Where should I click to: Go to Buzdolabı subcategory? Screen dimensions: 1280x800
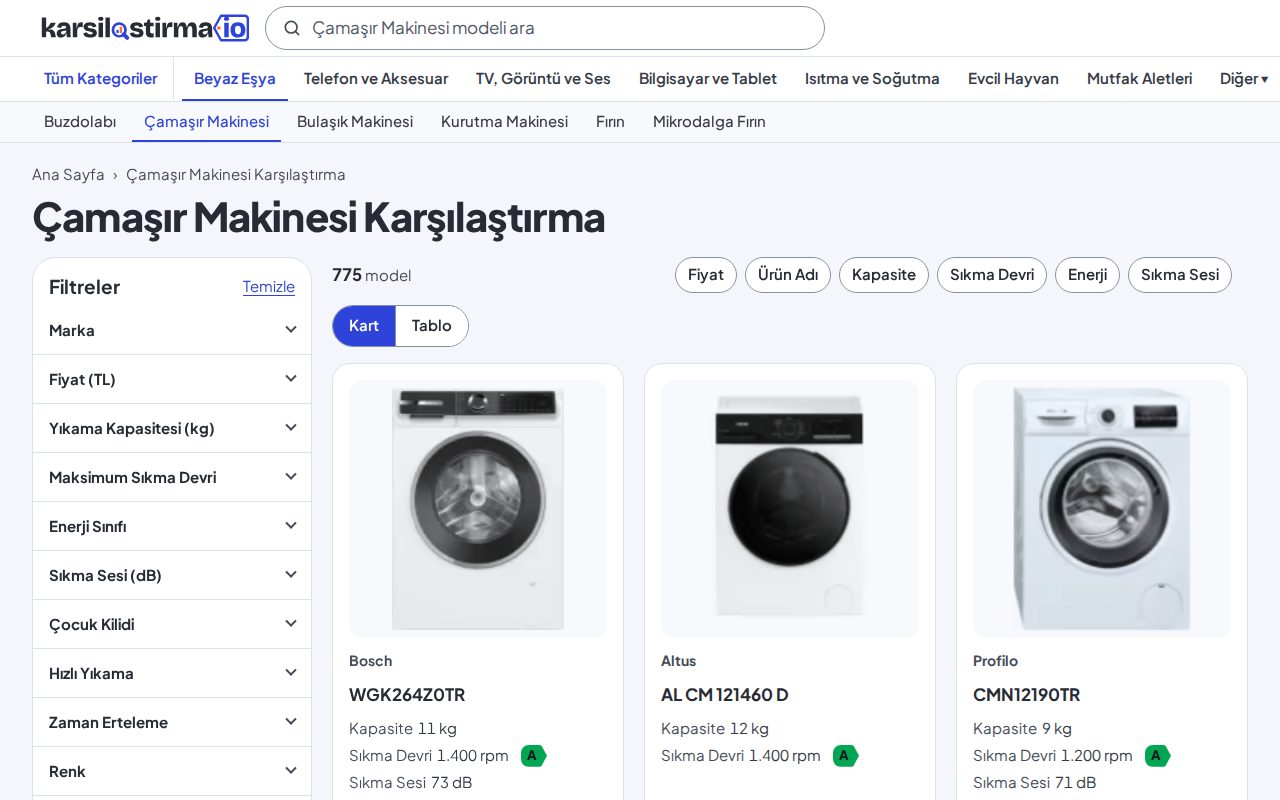tap(80, 121)
